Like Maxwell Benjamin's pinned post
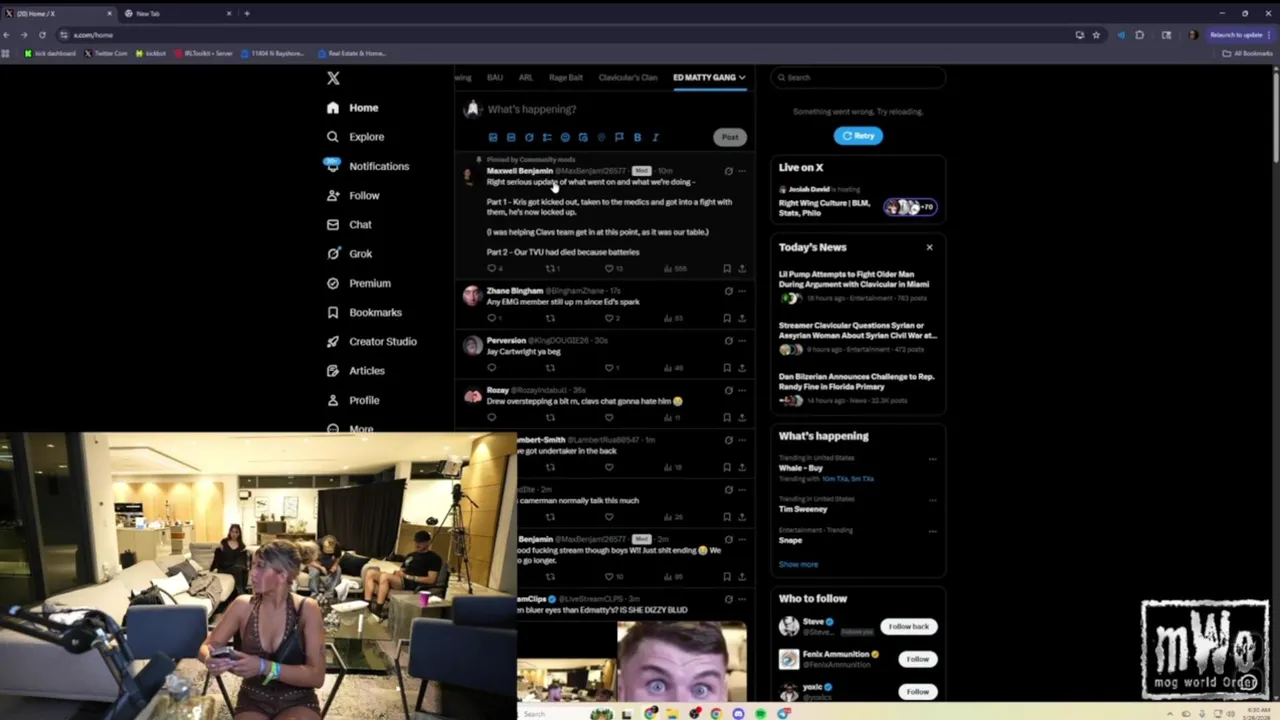Viewport: 1280px width, 720px height. click(x=609, y=268)
